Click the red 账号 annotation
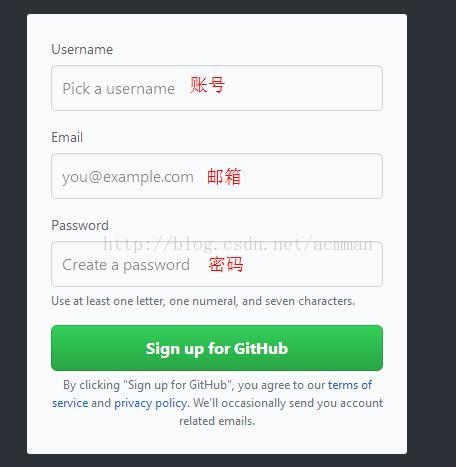 207,85
